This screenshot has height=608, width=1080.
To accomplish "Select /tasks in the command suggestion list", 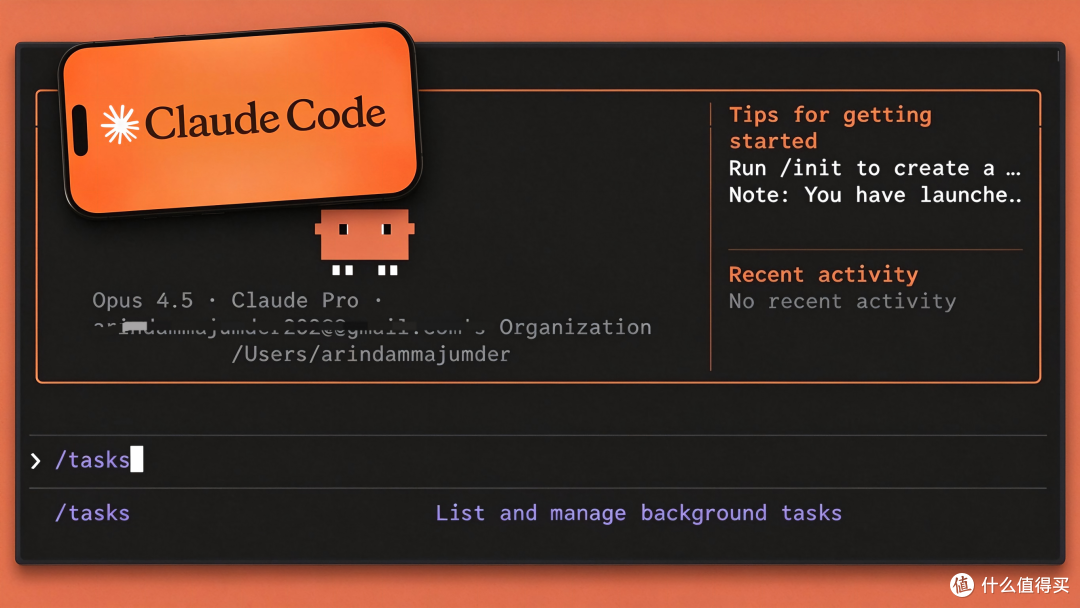I will pyautogui.click(x=92, y=513).
